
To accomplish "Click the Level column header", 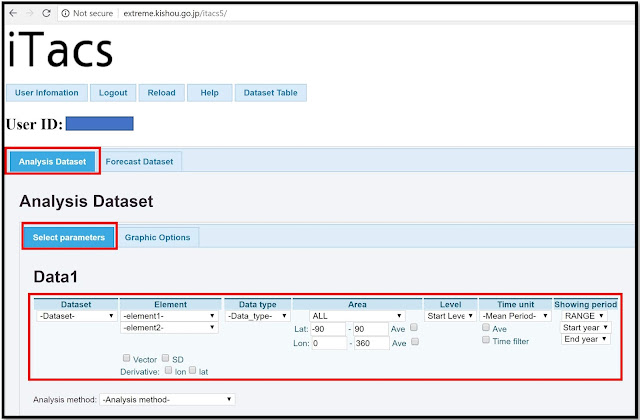I will (x=451, y=304).
